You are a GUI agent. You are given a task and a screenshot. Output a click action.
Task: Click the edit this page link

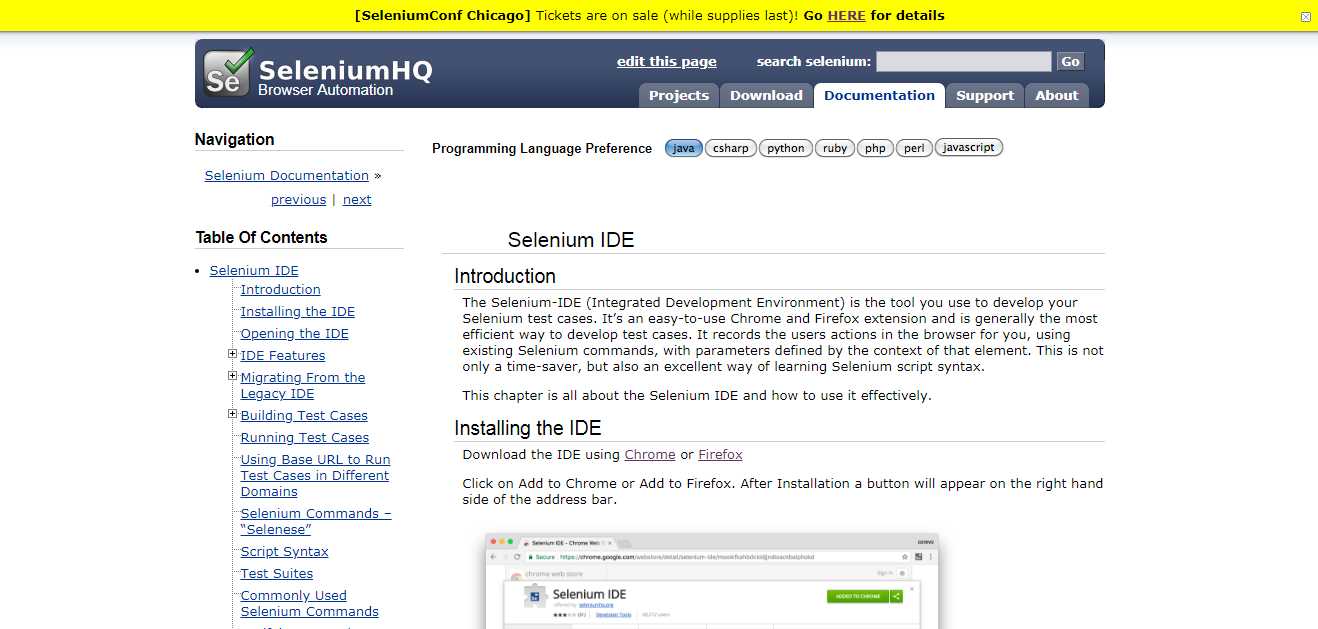pos(667,61)
